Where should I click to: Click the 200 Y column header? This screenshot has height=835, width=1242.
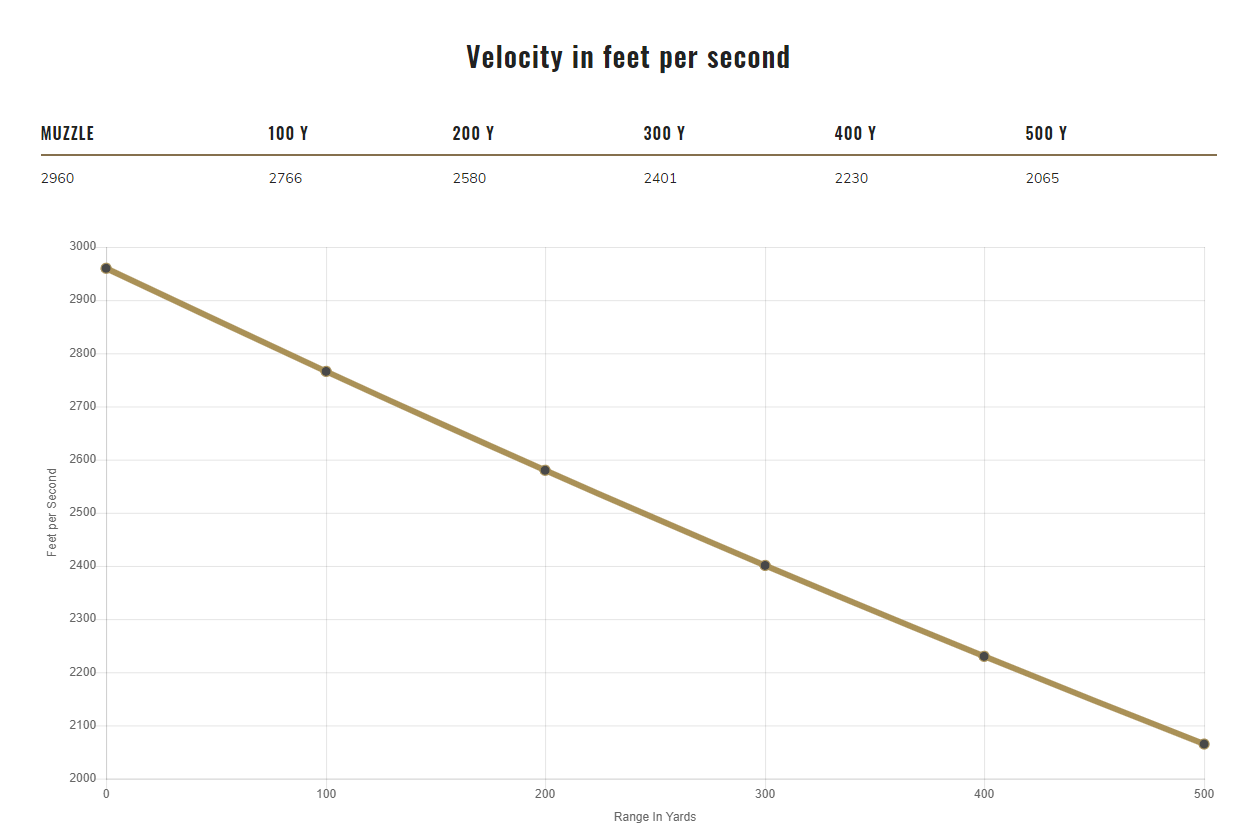[x=473, y=133]
